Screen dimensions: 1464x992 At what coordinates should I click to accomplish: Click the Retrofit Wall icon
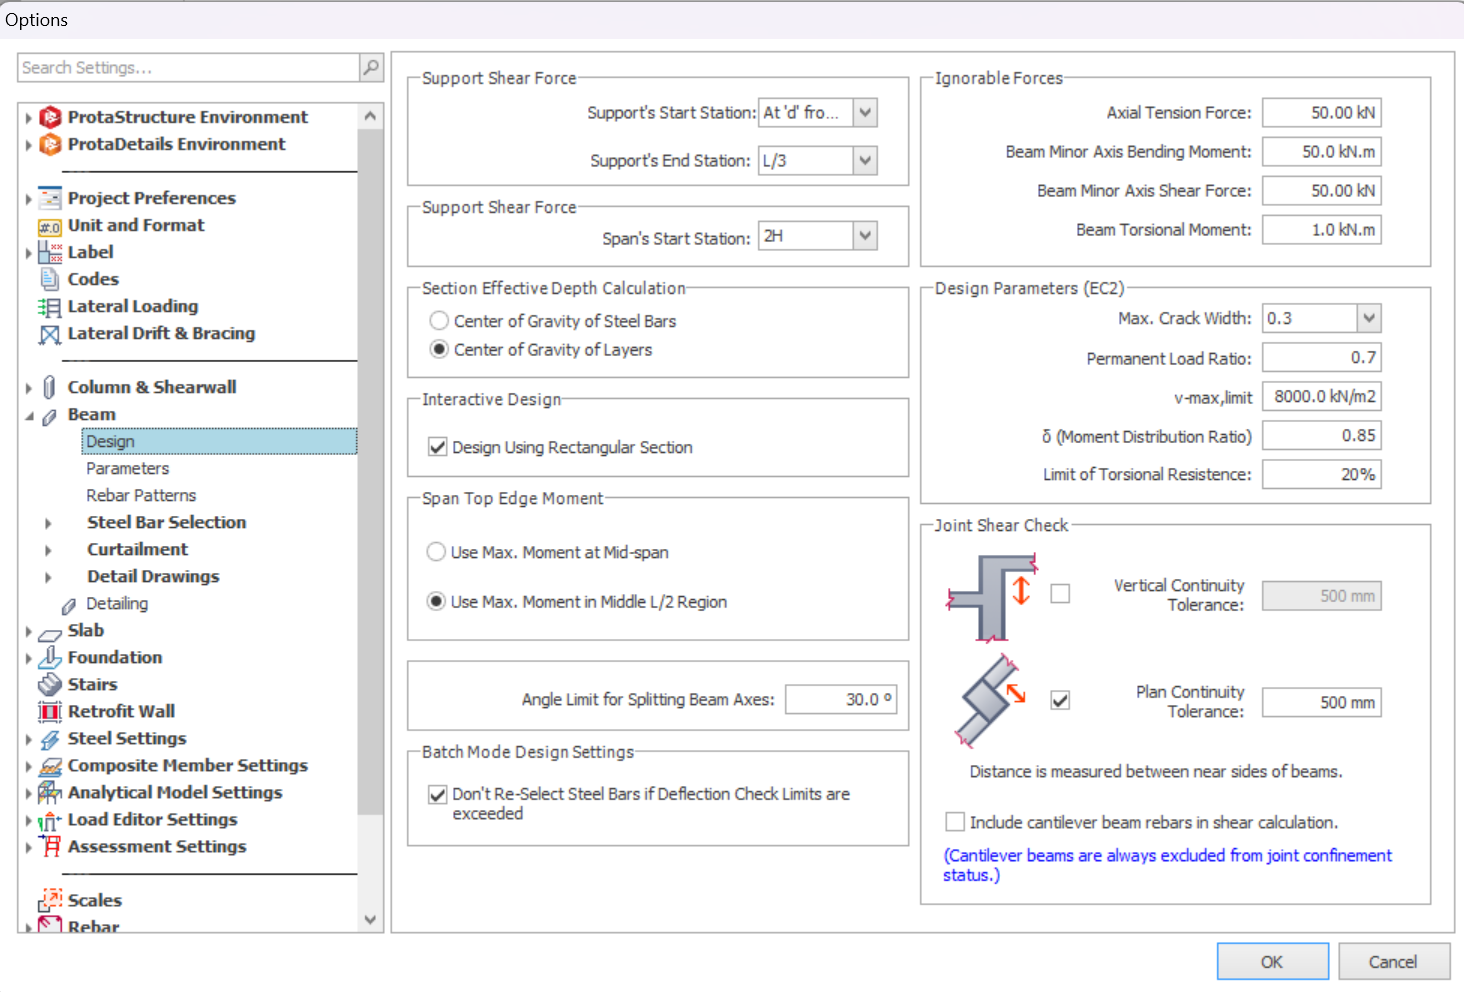[50, 712]
